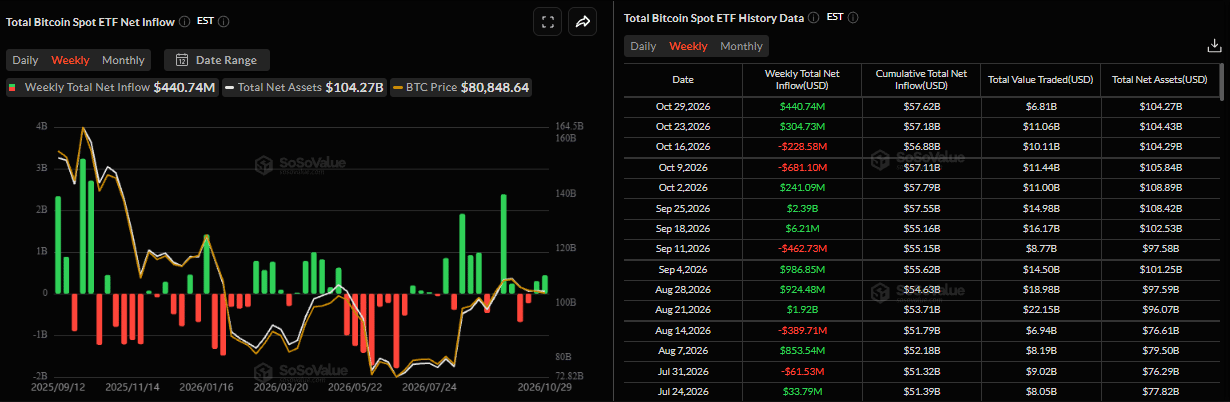The width and height of the screenshot is (1230, 402).
Task: Click info icon beside Net Inflow title
Action: [x=184, y=21]
